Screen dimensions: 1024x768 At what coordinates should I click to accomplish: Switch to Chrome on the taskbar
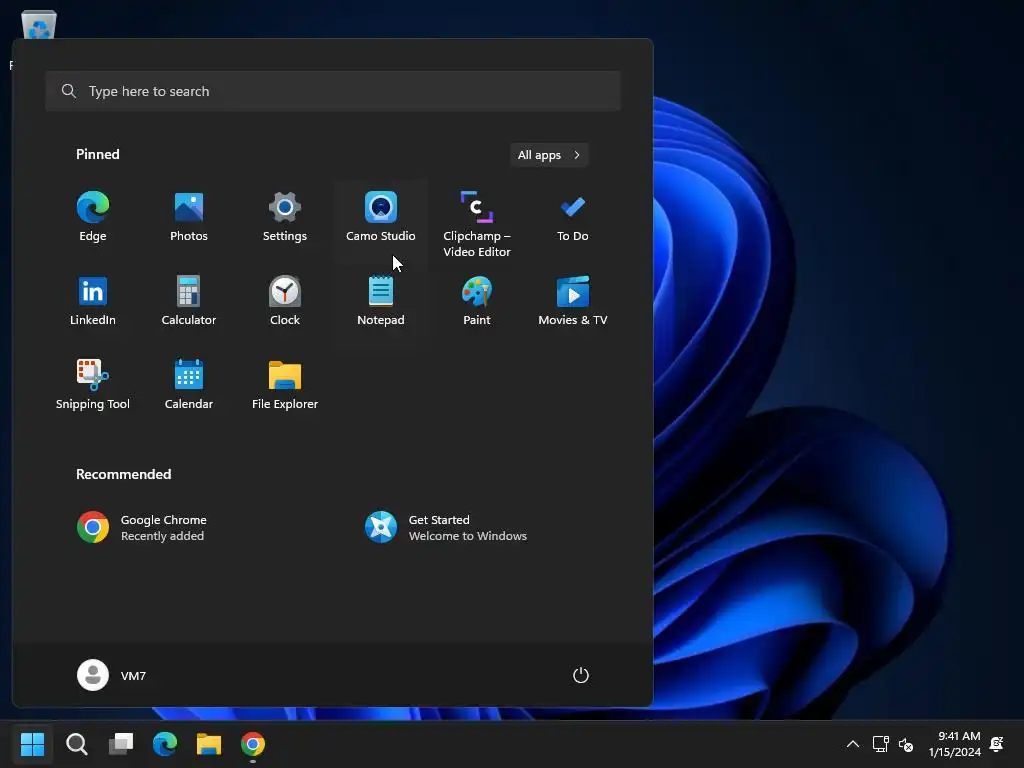click(253, 744)
